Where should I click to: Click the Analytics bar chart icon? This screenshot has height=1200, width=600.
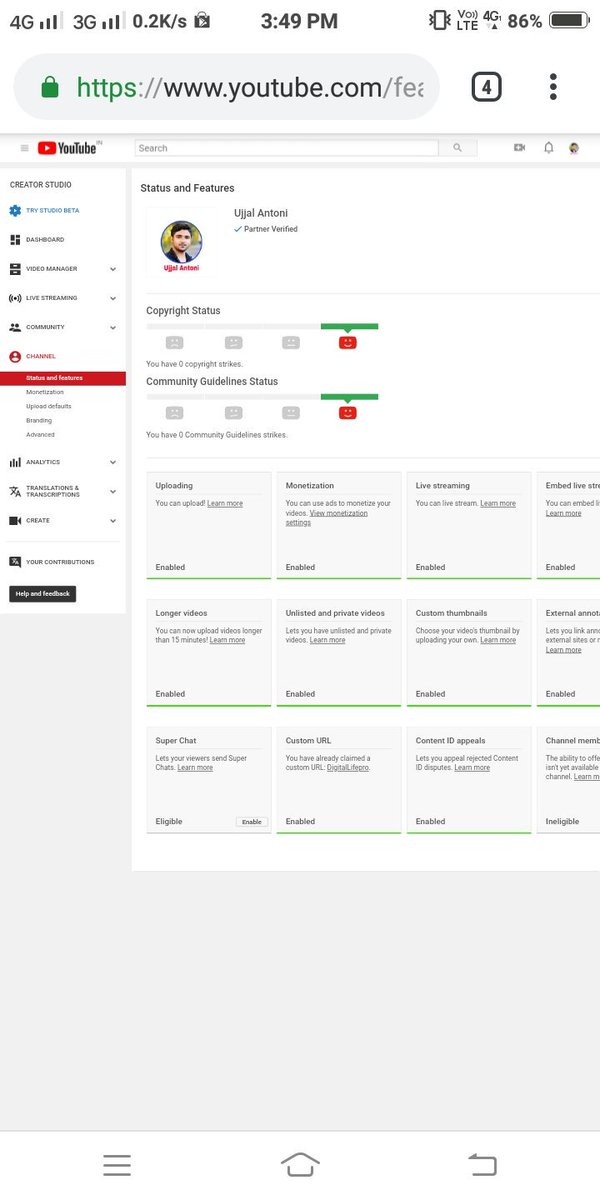[15, 462]
